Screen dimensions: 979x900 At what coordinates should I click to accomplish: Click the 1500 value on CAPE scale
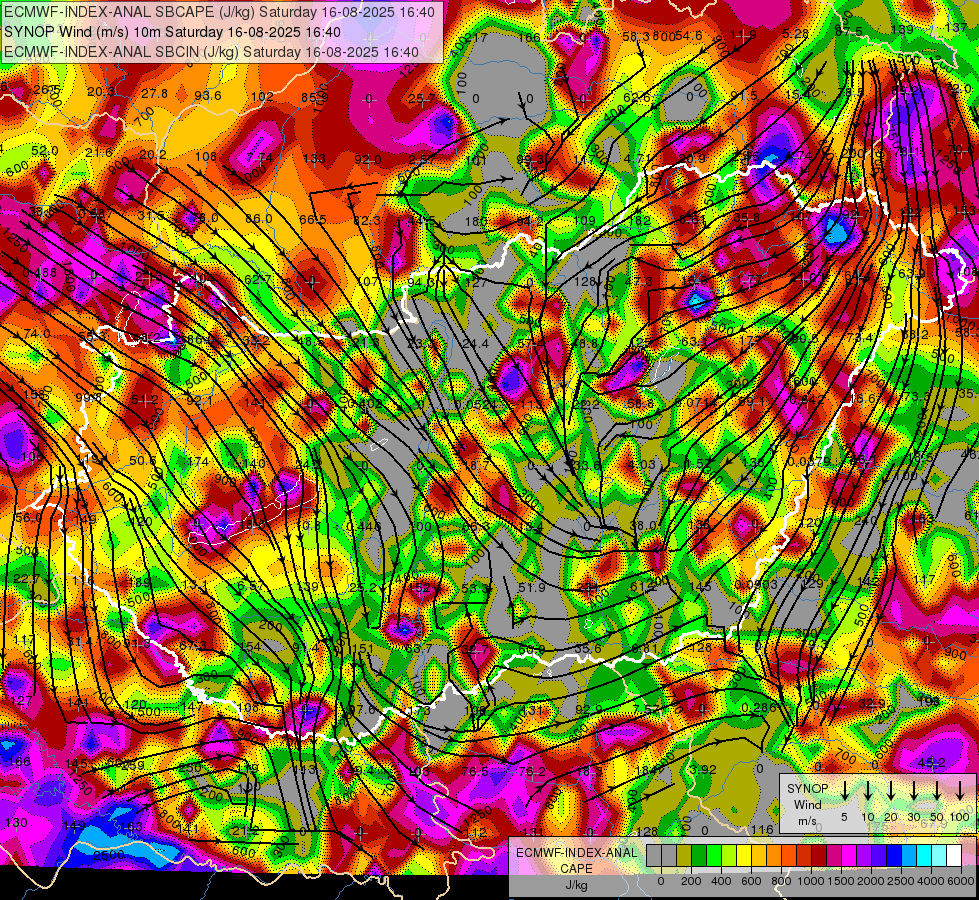point(841,881)
